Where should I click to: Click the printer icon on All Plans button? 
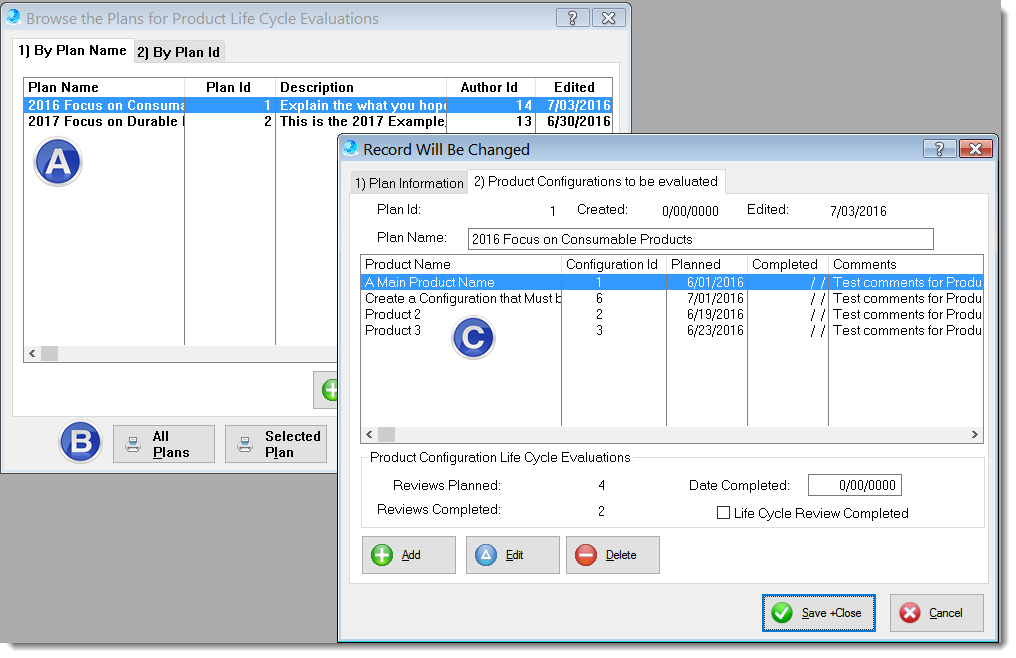click(x=134, y=442)
